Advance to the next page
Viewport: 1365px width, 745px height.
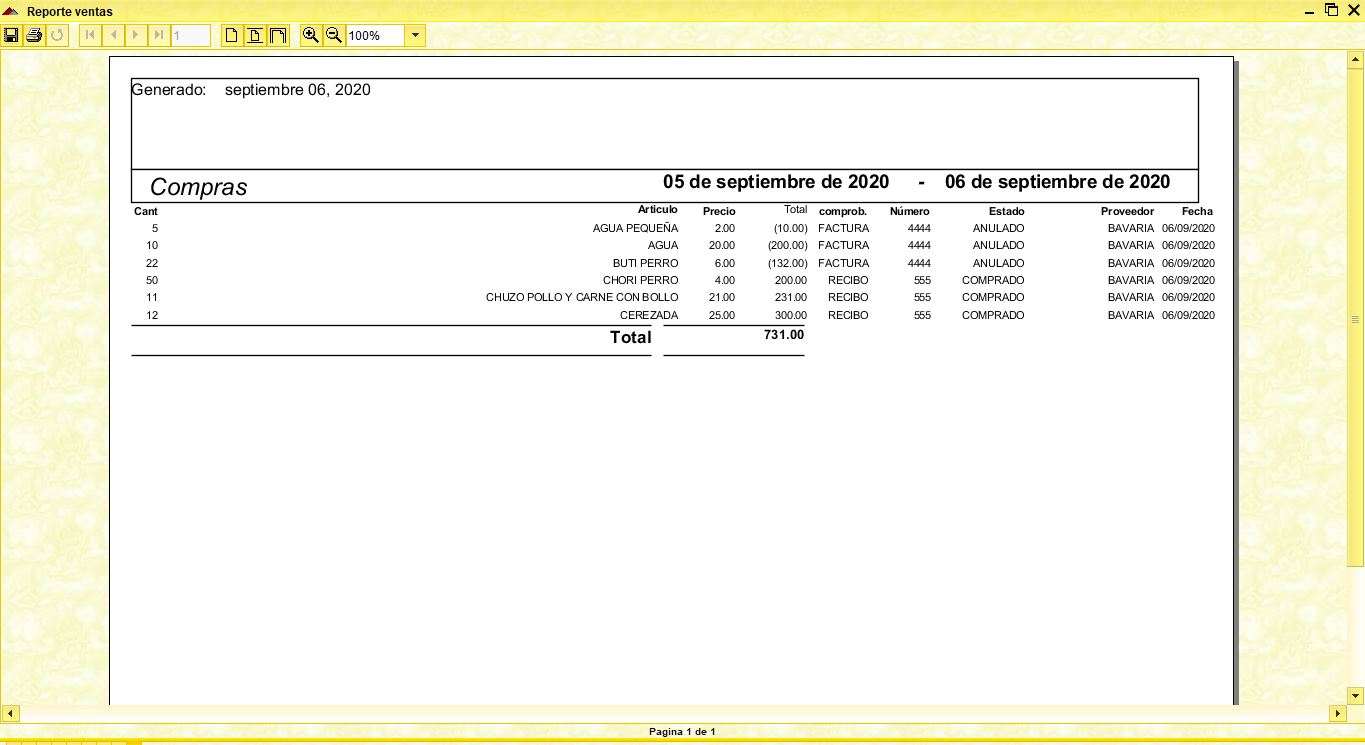tap(135, 35)
